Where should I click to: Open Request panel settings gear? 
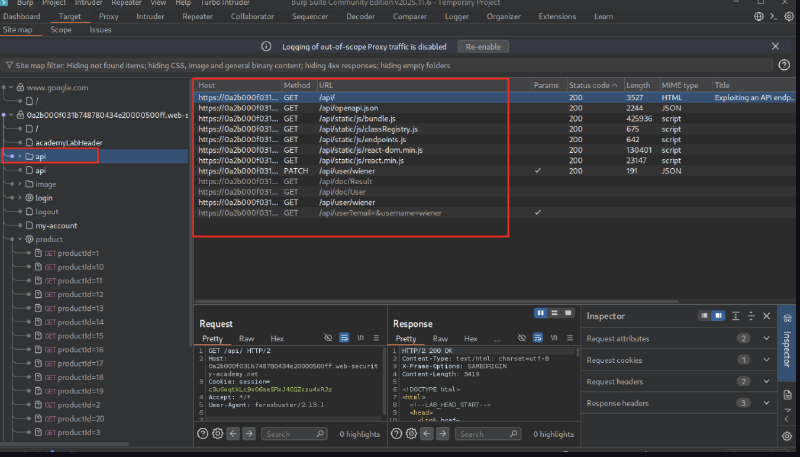coord(218,434)
